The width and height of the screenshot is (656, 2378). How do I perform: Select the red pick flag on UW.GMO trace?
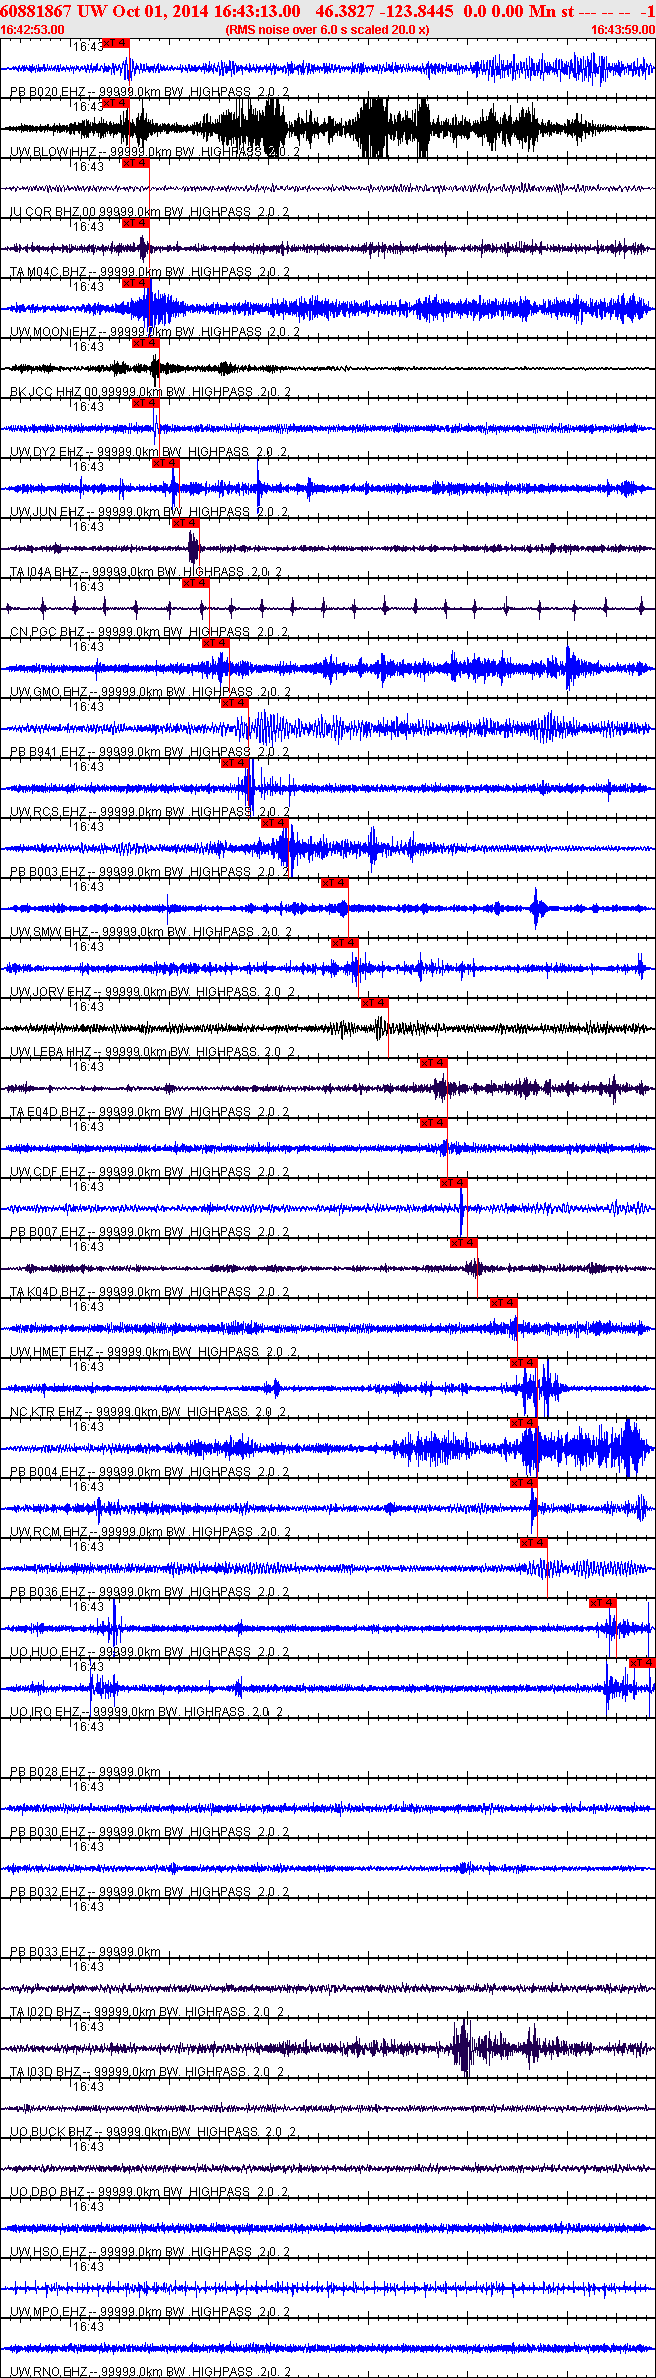click(216, 643)
